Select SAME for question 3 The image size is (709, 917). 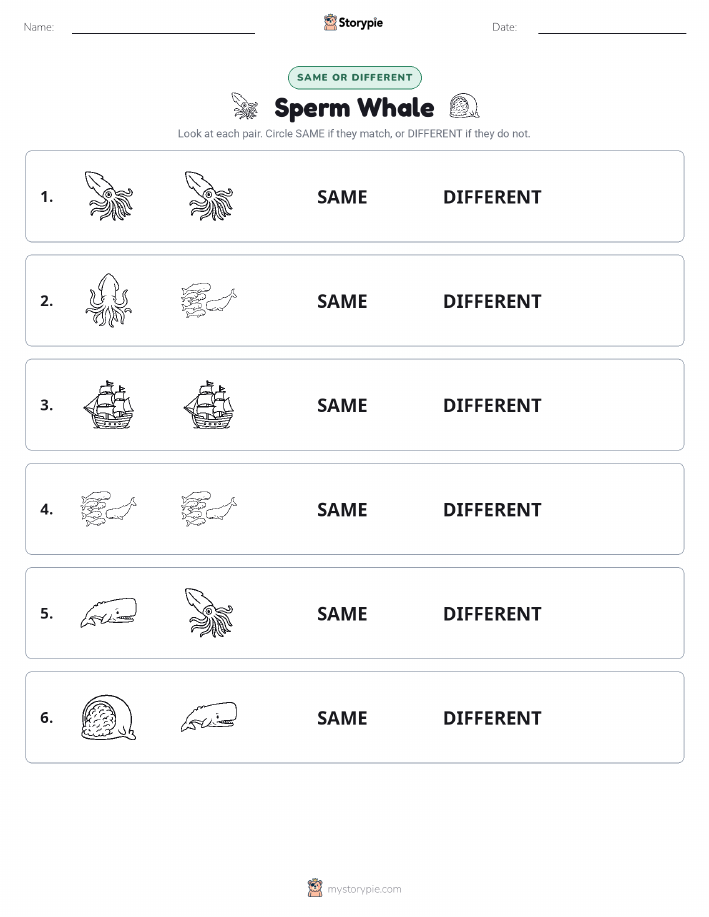tap(342, 405)
